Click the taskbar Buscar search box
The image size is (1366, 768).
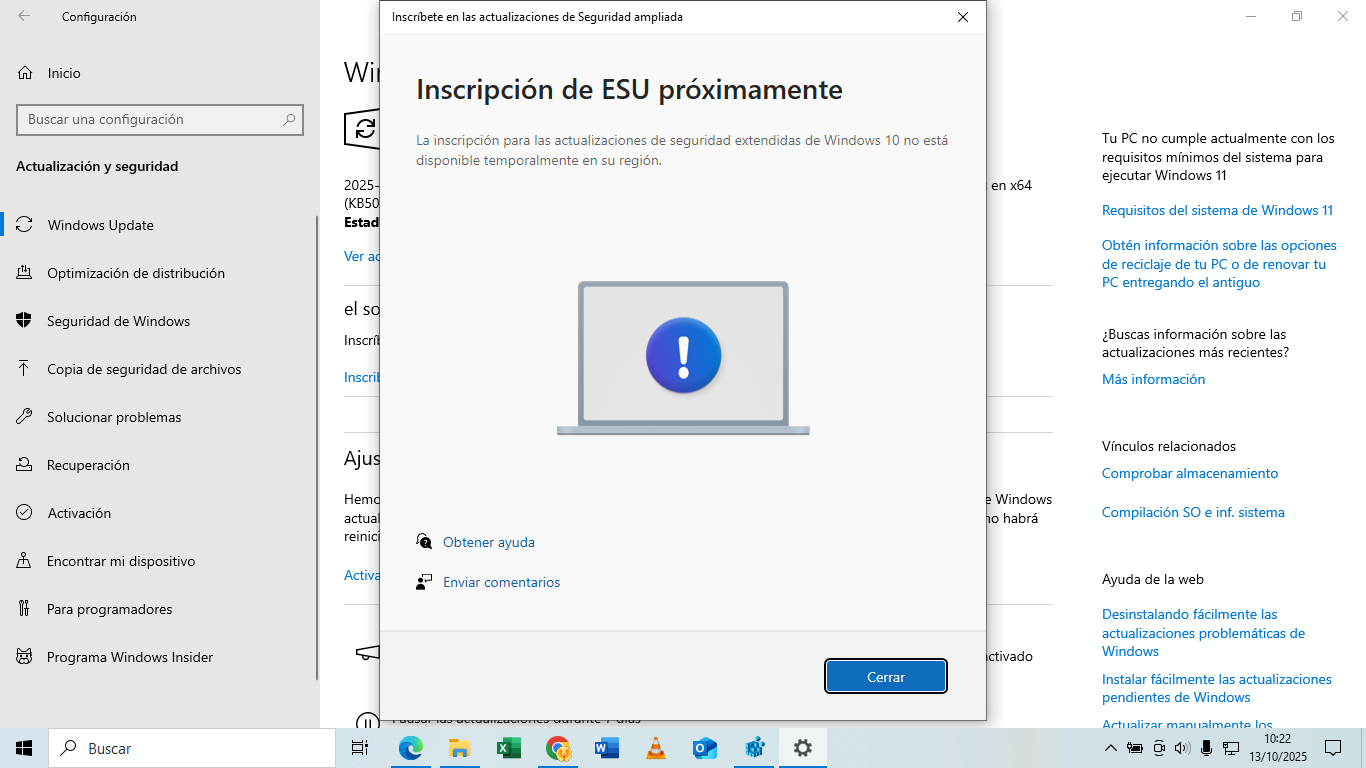[192, 748]
